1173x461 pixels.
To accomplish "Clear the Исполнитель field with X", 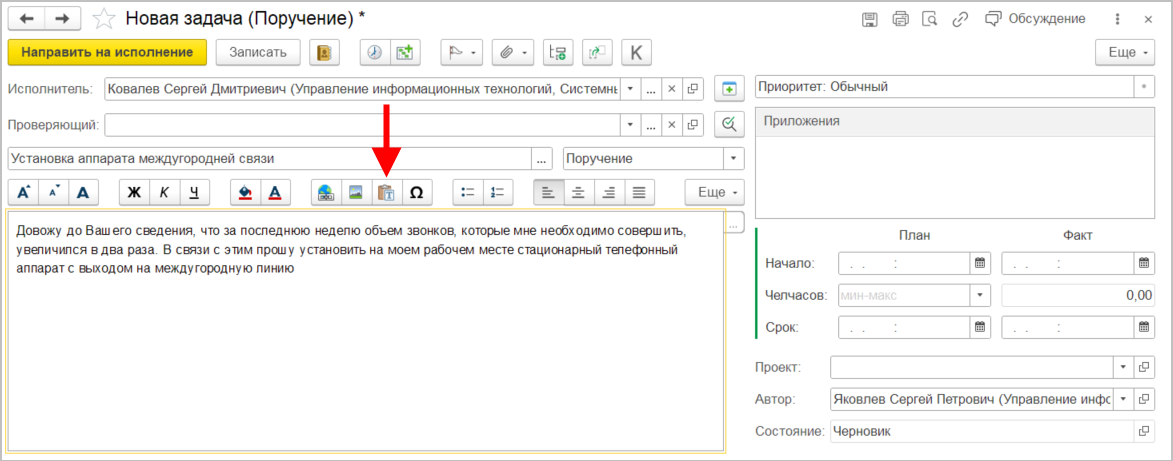I will click(672, 89).
